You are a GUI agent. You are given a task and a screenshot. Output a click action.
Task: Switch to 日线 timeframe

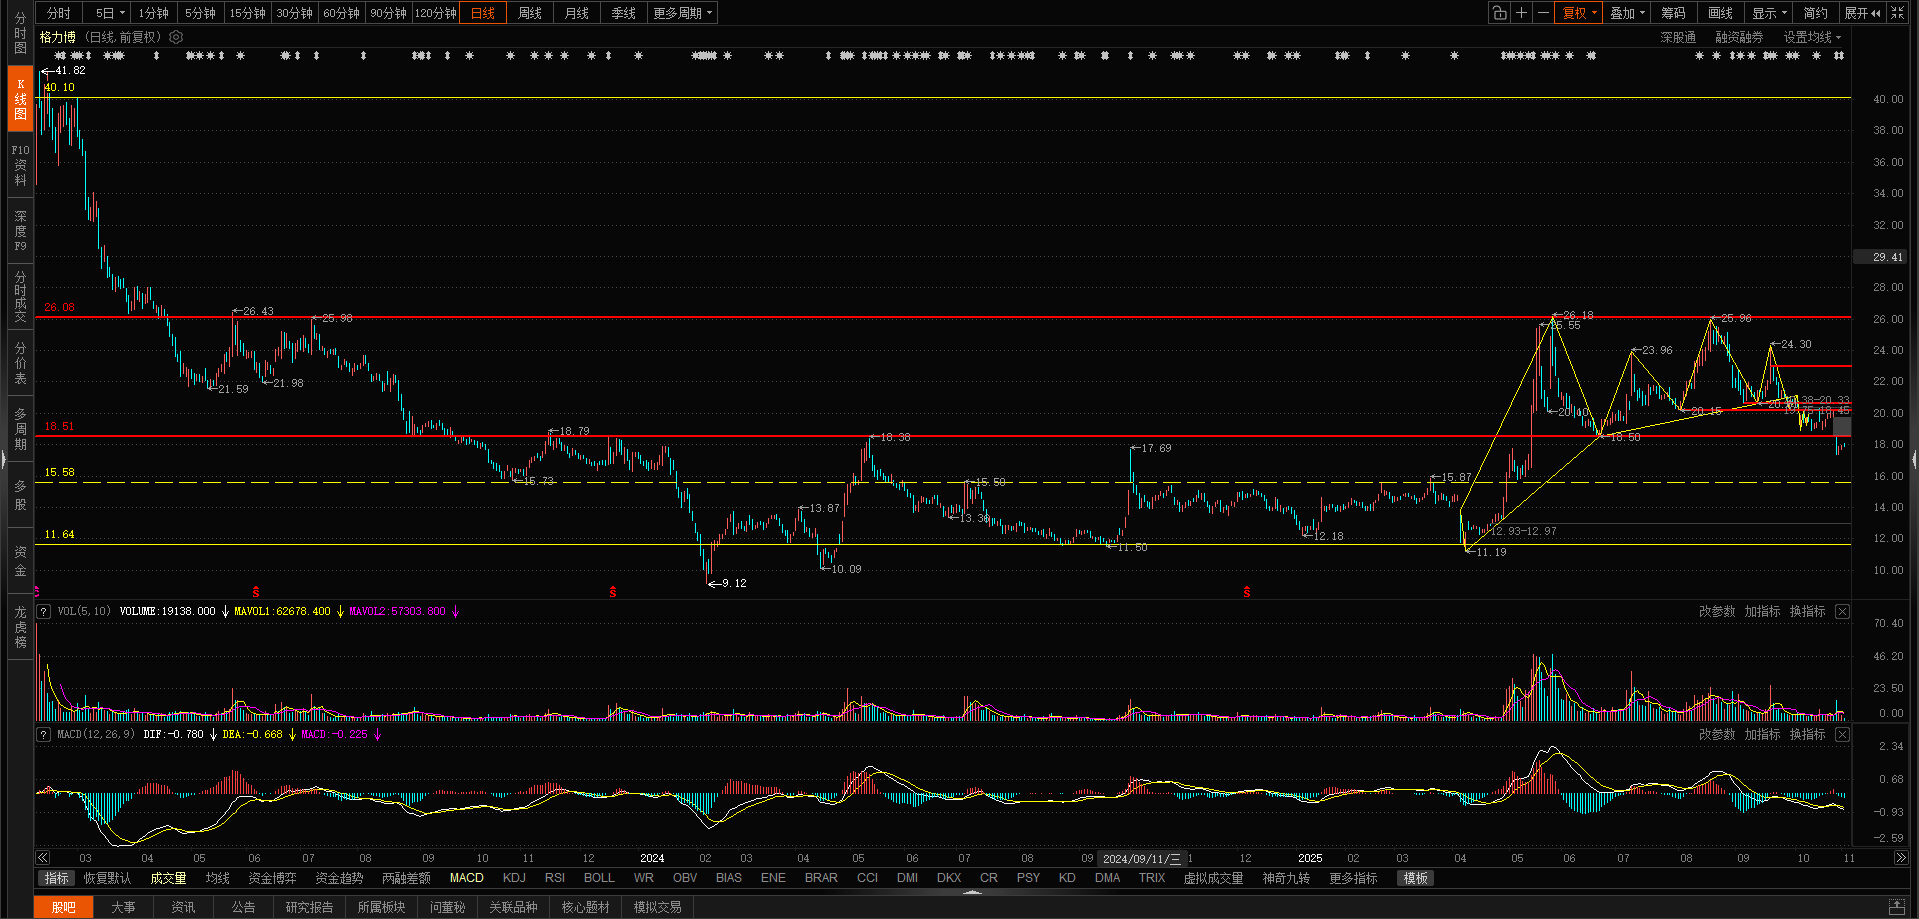pos(483,13)
